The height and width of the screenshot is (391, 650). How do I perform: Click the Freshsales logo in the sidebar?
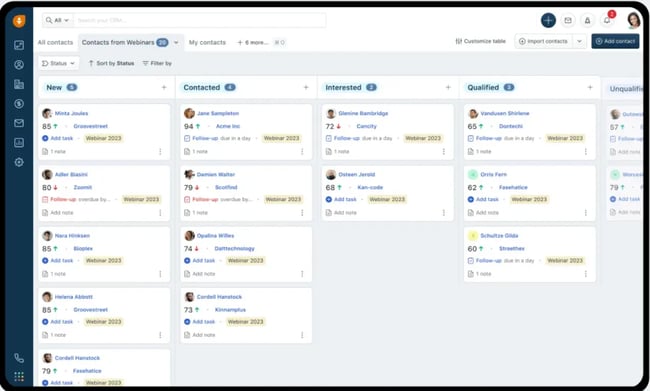pyautogui.click(x=19, y=21)
